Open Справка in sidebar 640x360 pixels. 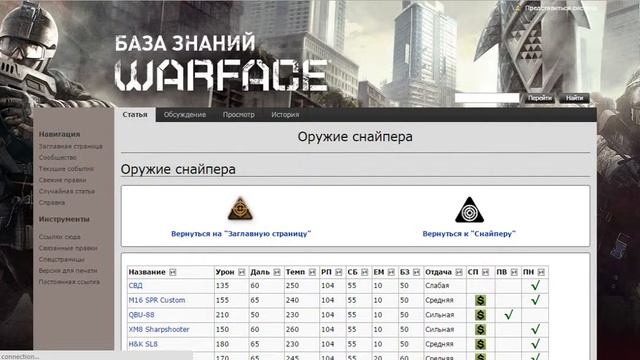52,203
